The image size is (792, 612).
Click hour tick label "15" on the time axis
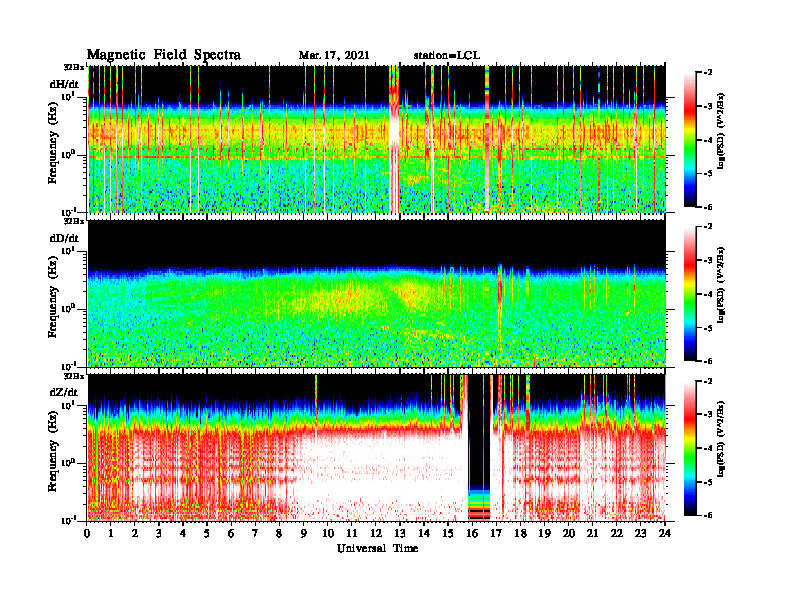pos(448,534)
